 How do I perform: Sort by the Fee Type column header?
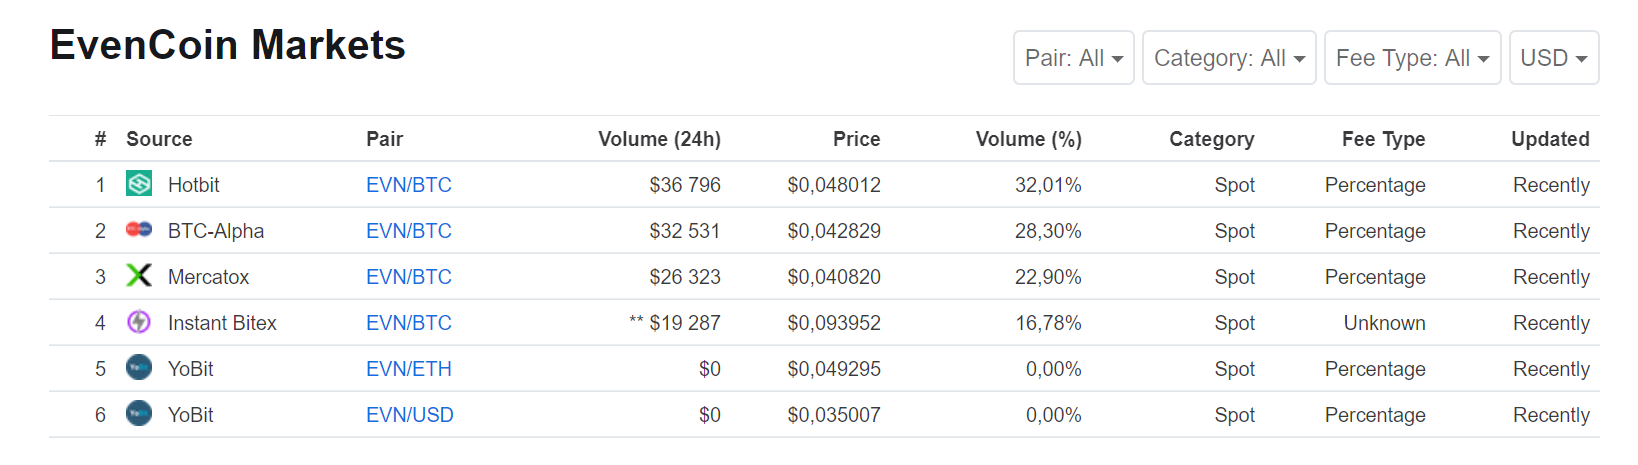(x=1384, y=139)
